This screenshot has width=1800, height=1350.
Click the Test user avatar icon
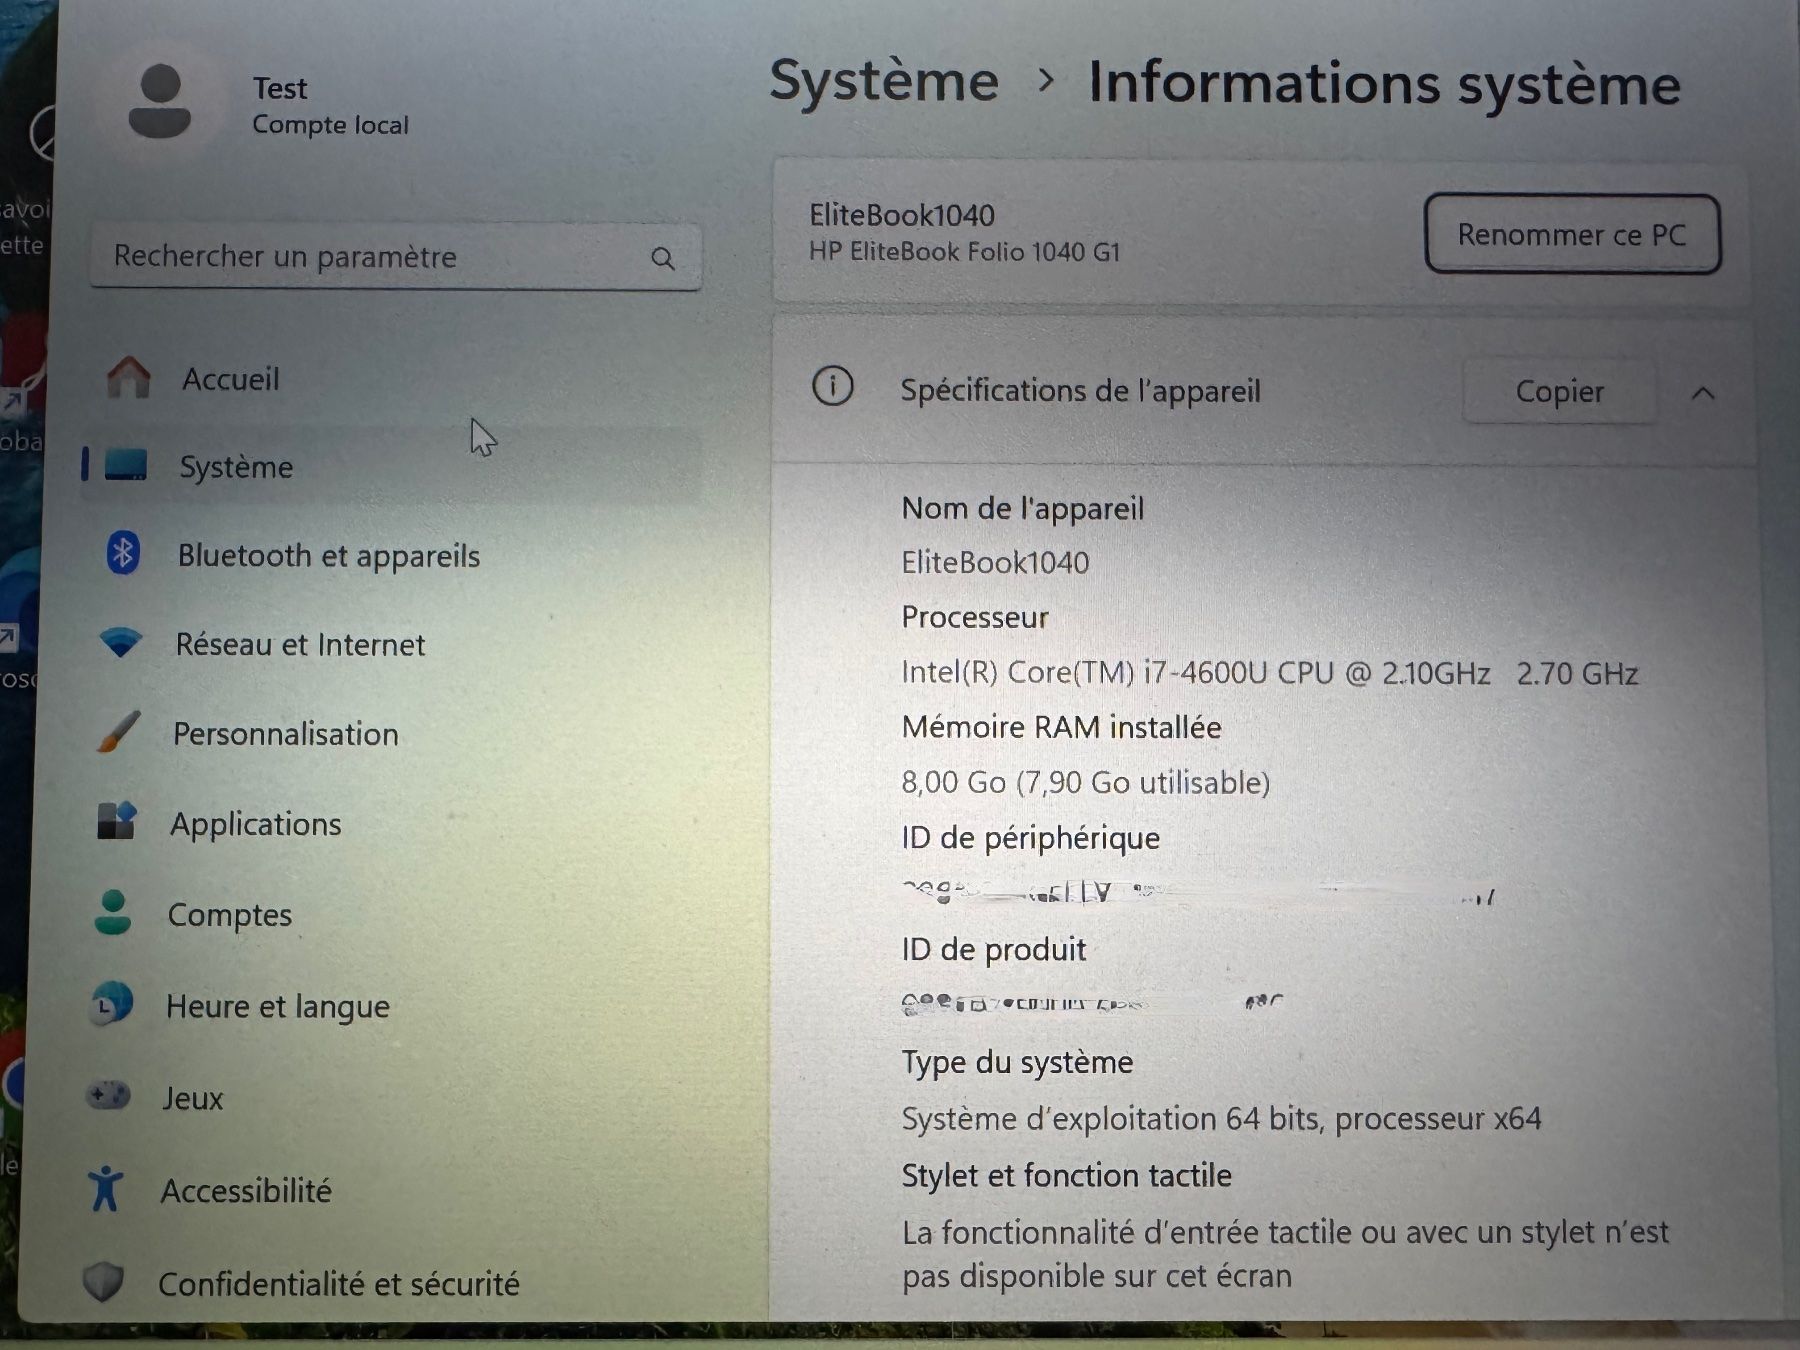coord(160,101)
